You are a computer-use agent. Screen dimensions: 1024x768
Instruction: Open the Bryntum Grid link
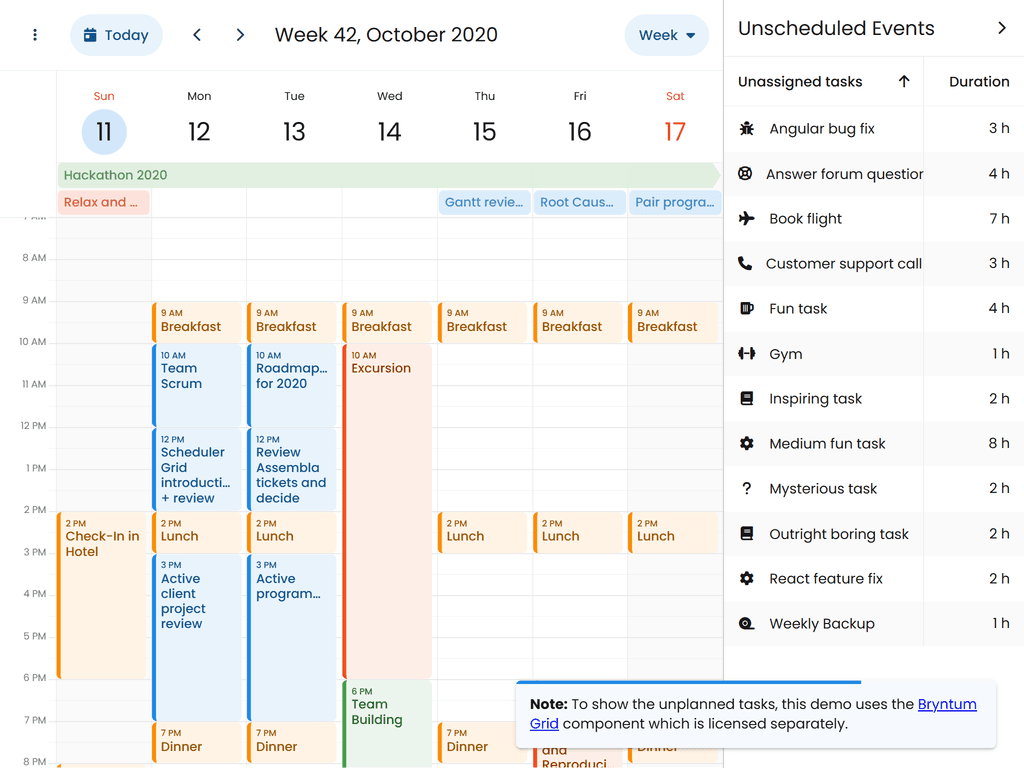click(946, 704)
